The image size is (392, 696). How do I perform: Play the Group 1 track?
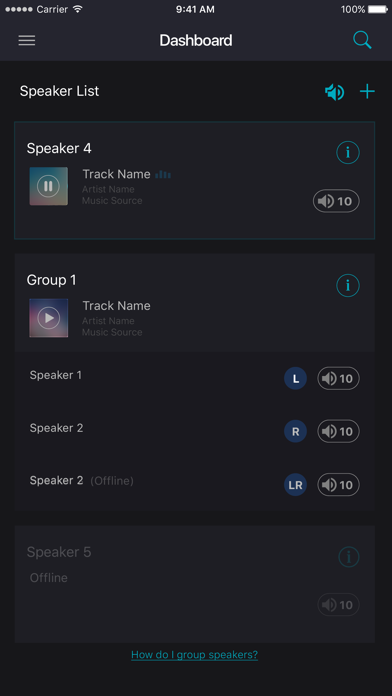click(48, 318)
